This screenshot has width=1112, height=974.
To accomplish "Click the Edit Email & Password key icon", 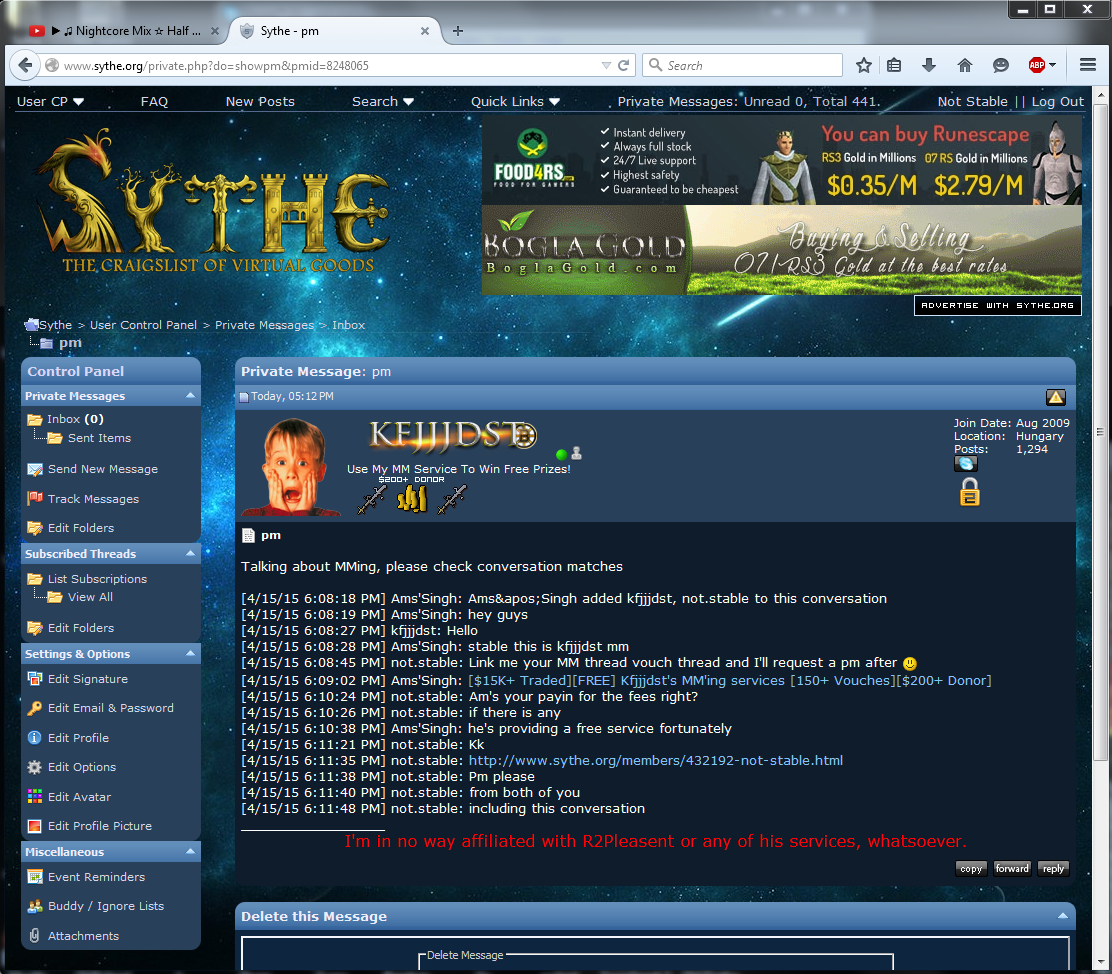I will (x=35, y=708).
